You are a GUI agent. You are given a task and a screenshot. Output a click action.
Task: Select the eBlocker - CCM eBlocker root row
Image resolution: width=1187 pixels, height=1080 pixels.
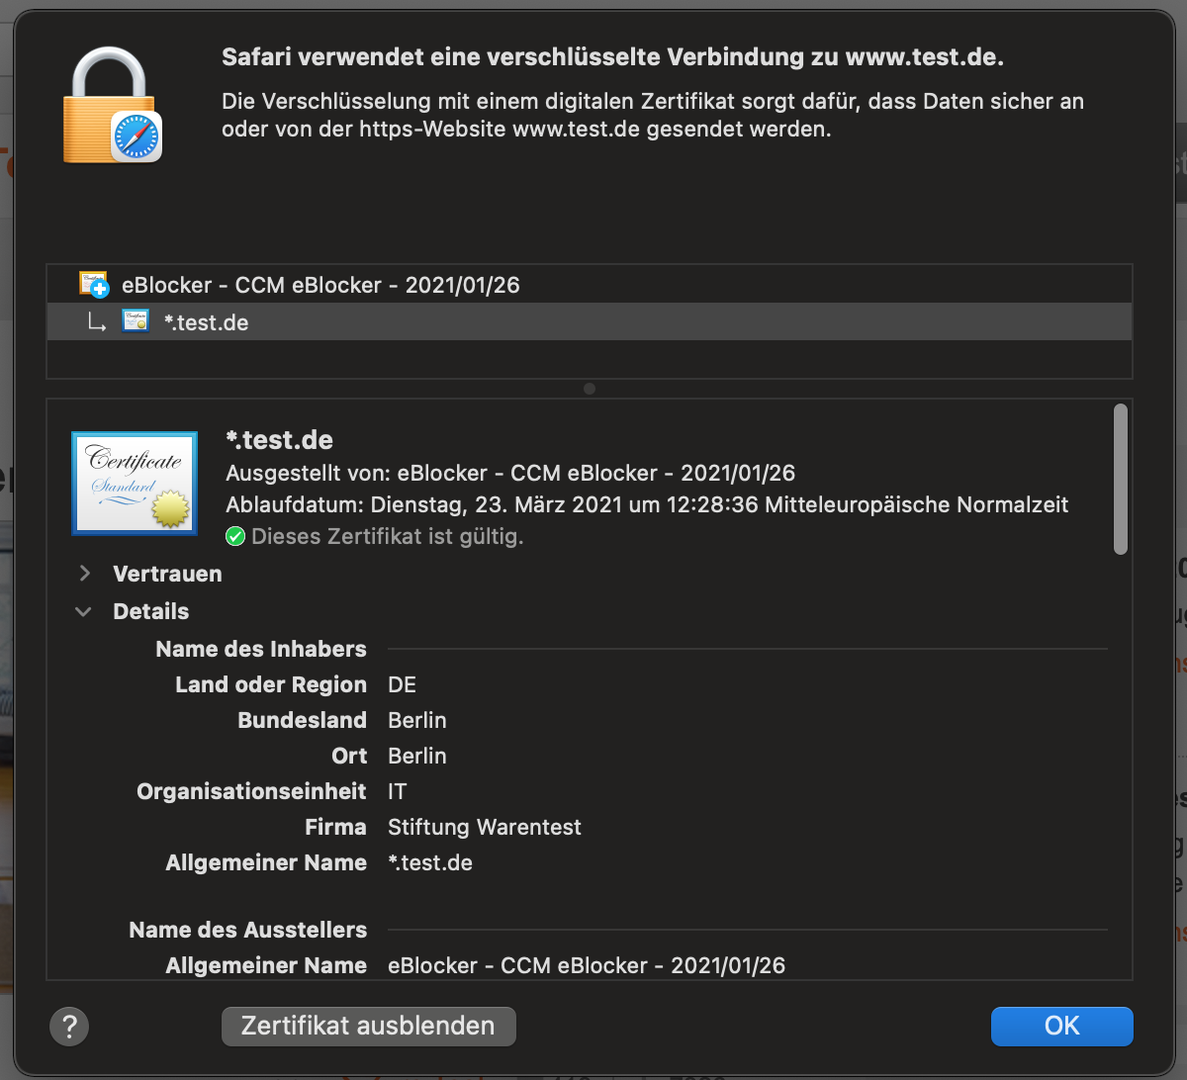[x=589, y=285]
